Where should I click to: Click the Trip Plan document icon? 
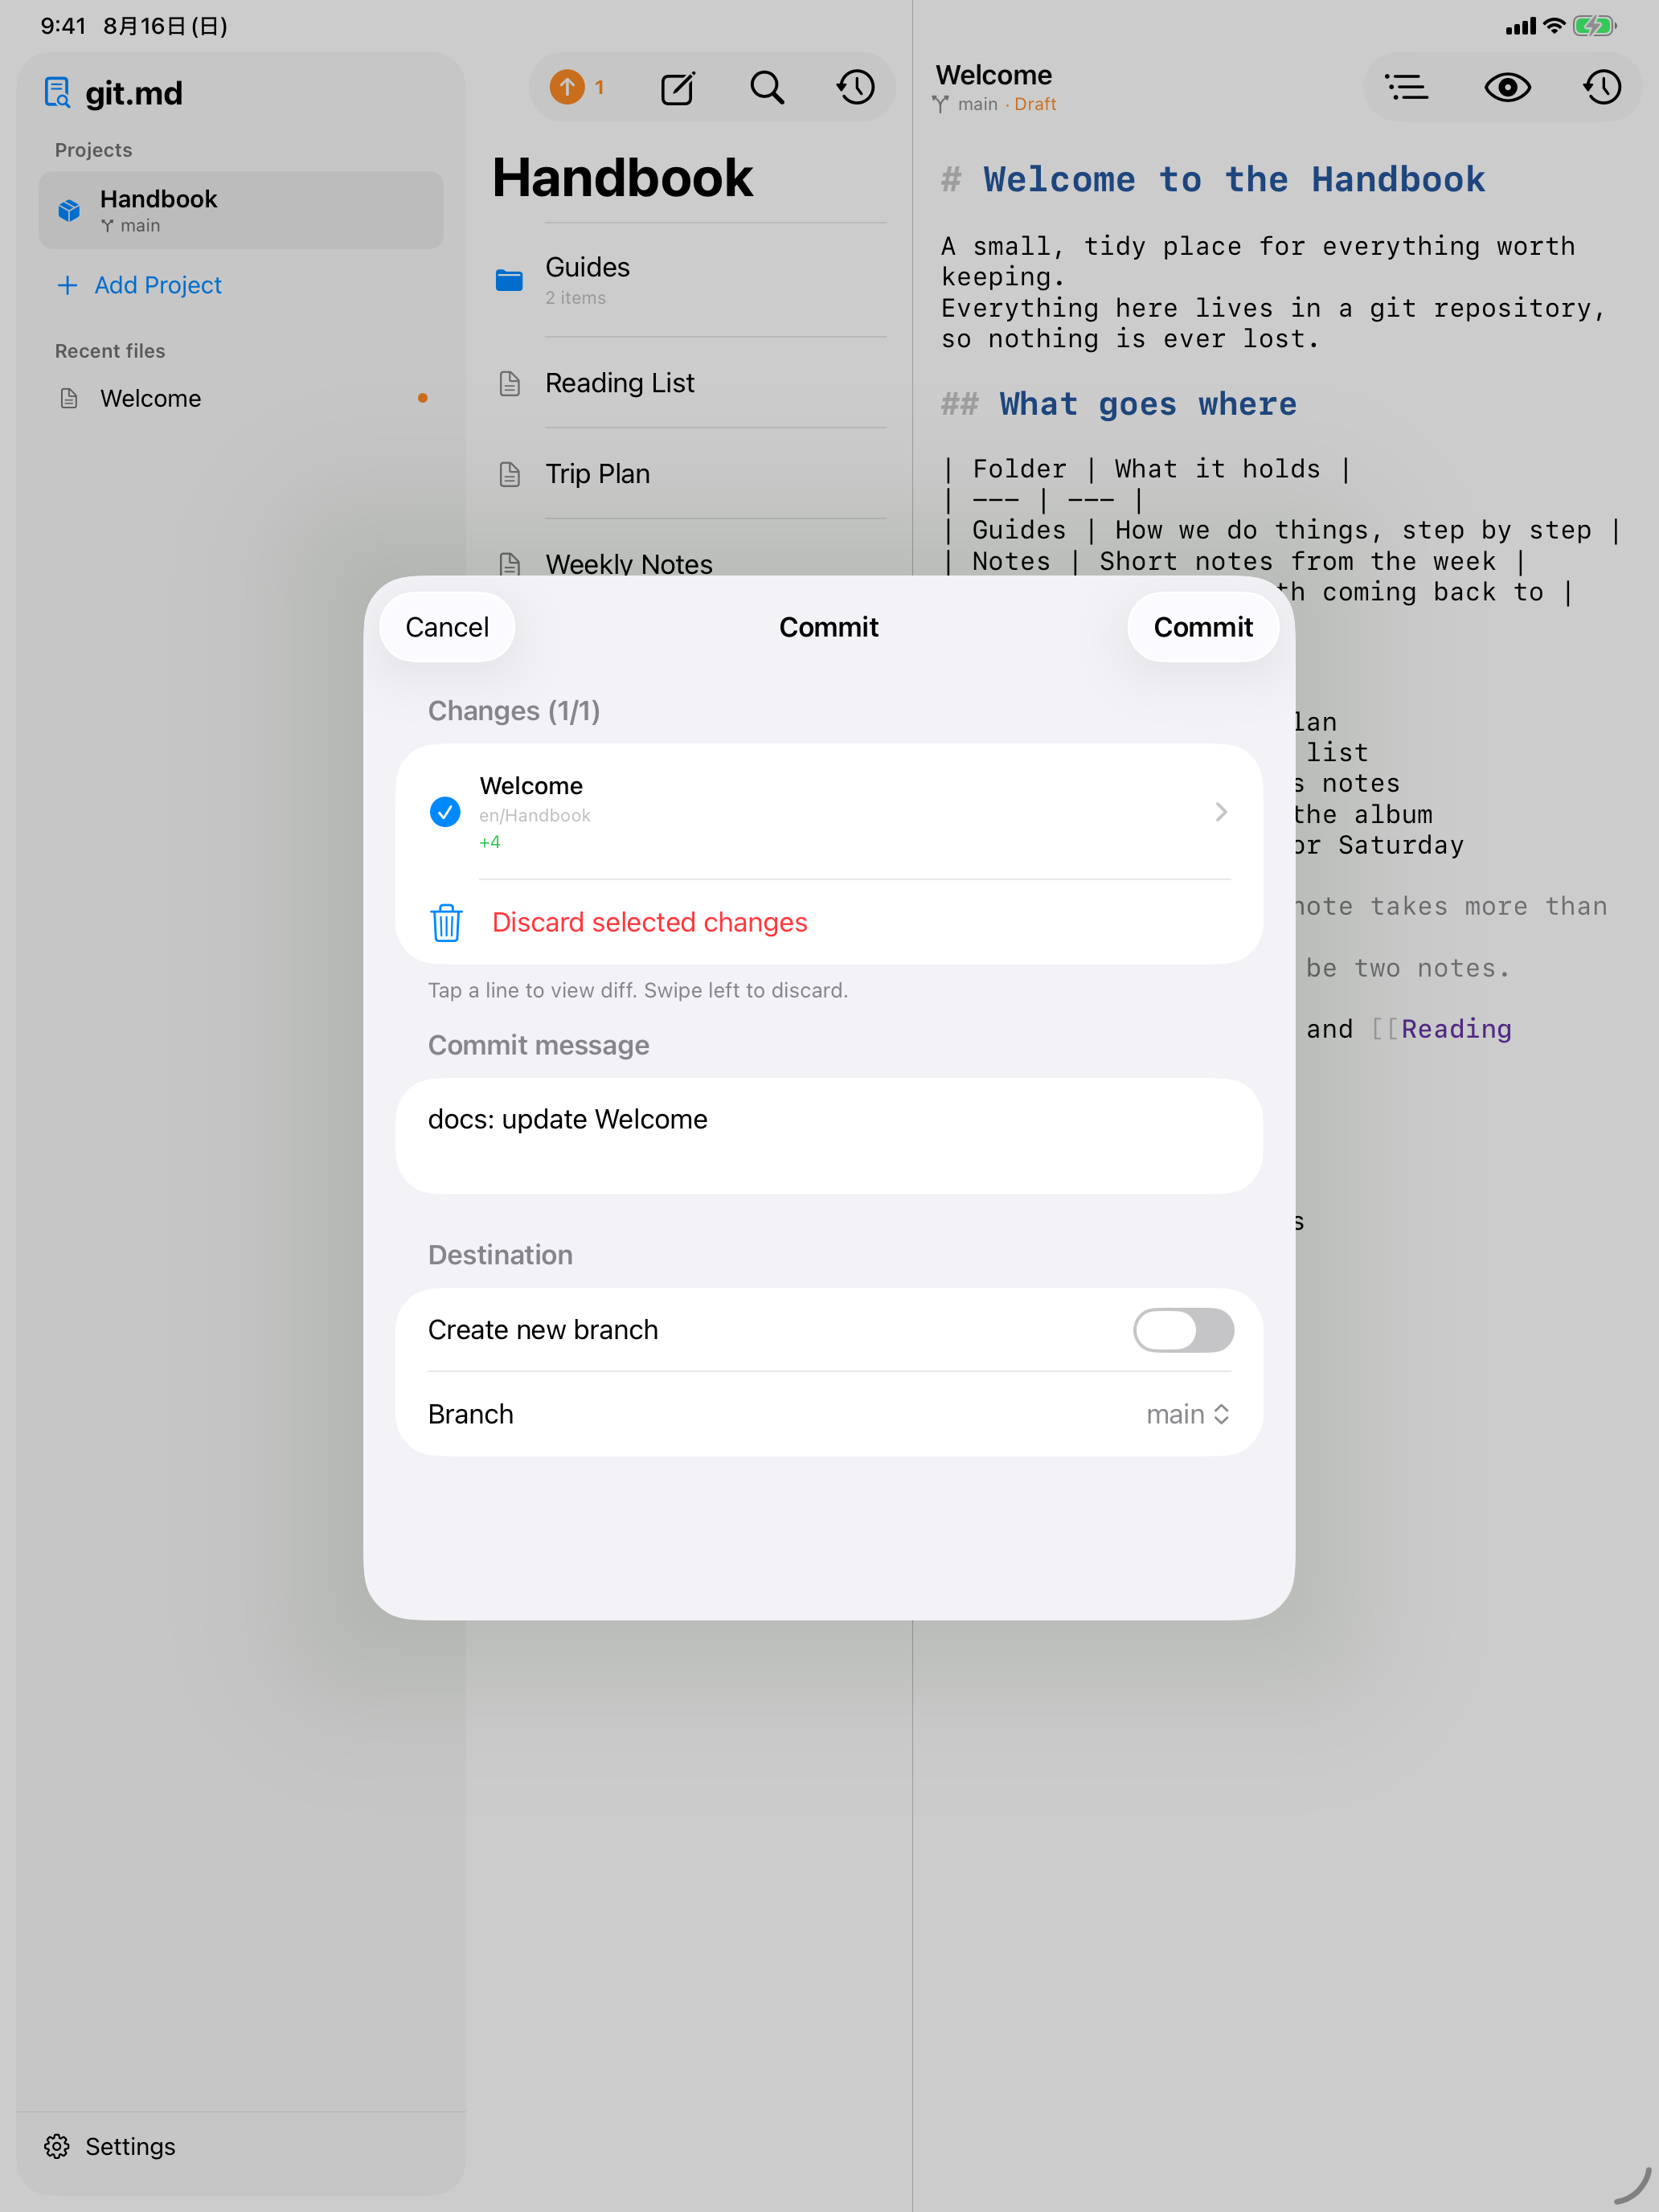tap(510, 474)
